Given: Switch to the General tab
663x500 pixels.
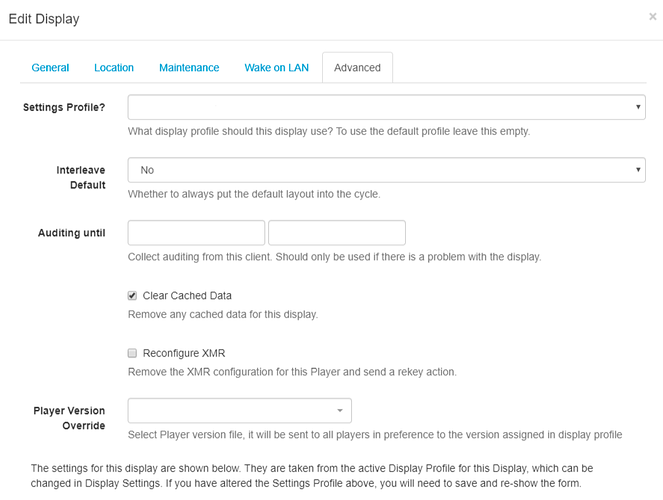Looking at the screenshot, I should tap(50, 68).
